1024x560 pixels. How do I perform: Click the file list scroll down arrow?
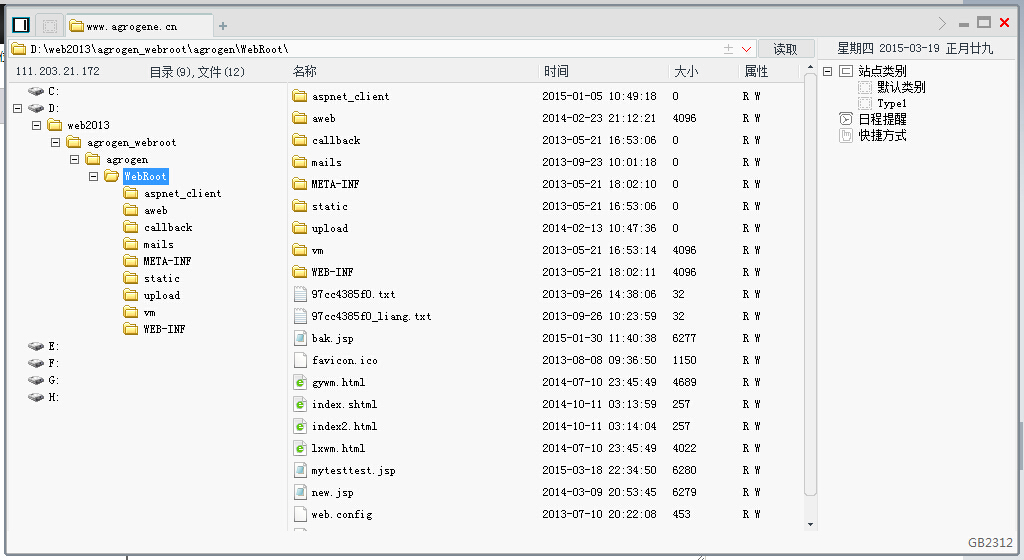(810, 524)
